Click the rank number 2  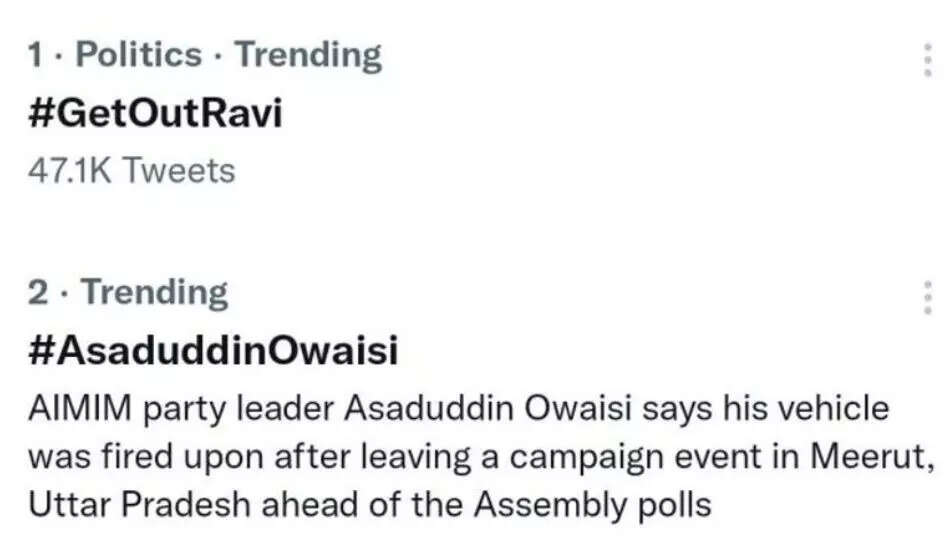38,293
